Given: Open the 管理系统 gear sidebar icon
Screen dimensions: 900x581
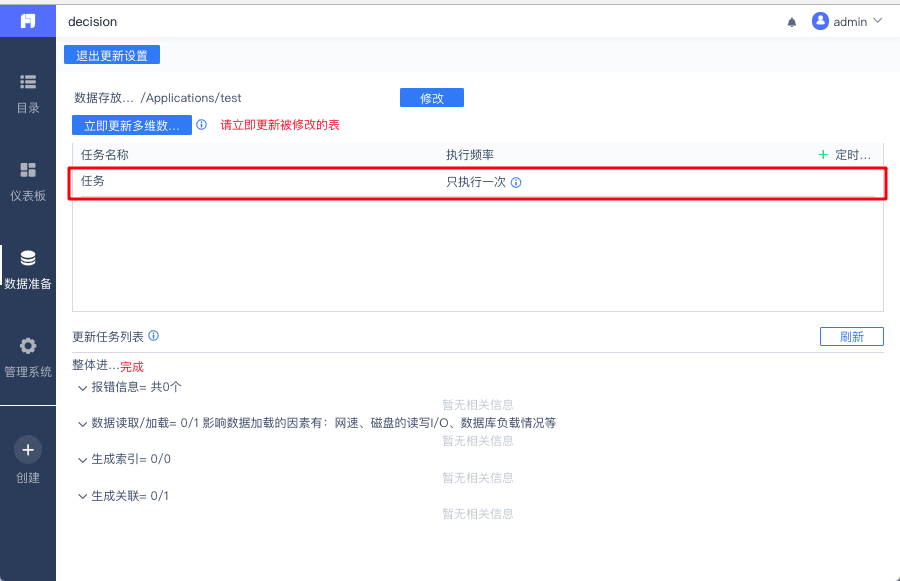Looking at the screenshot, I should click(28, 346).
